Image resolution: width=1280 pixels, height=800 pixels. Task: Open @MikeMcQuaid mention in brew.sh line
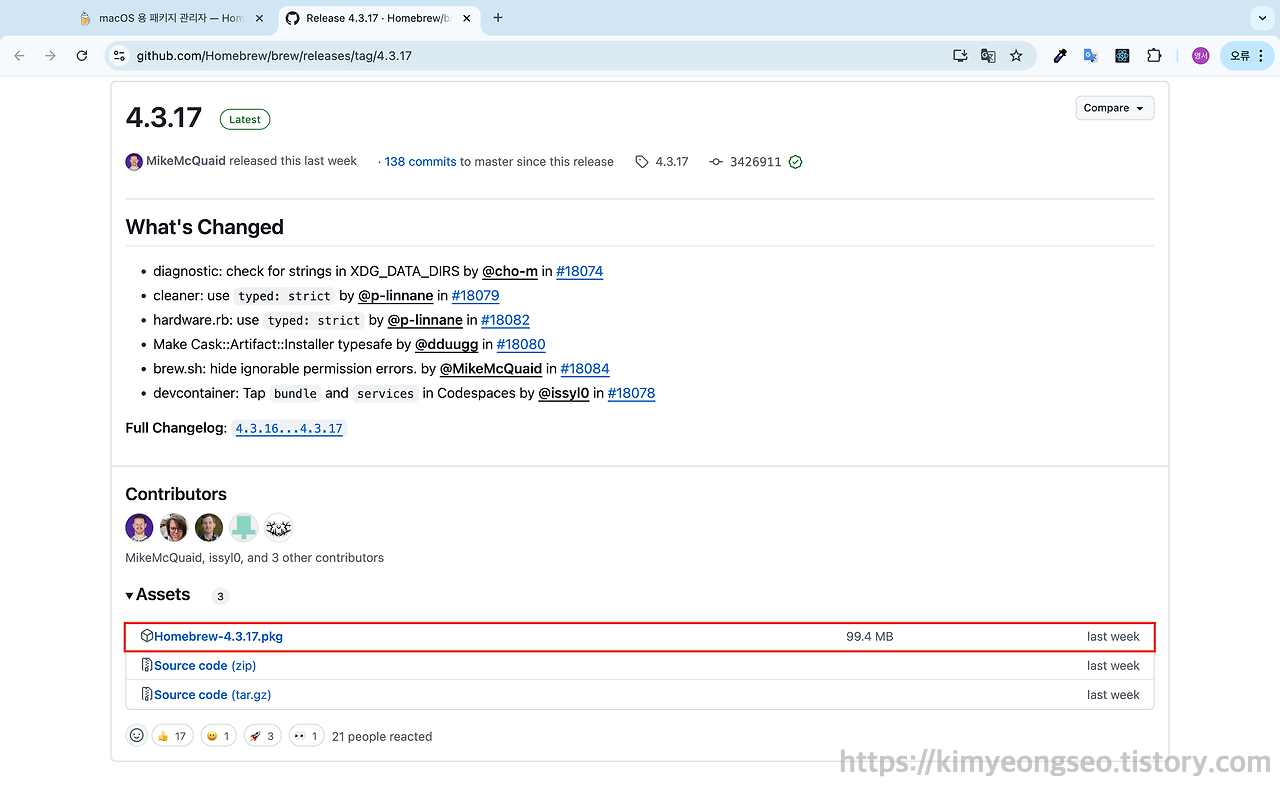(491, 369)
